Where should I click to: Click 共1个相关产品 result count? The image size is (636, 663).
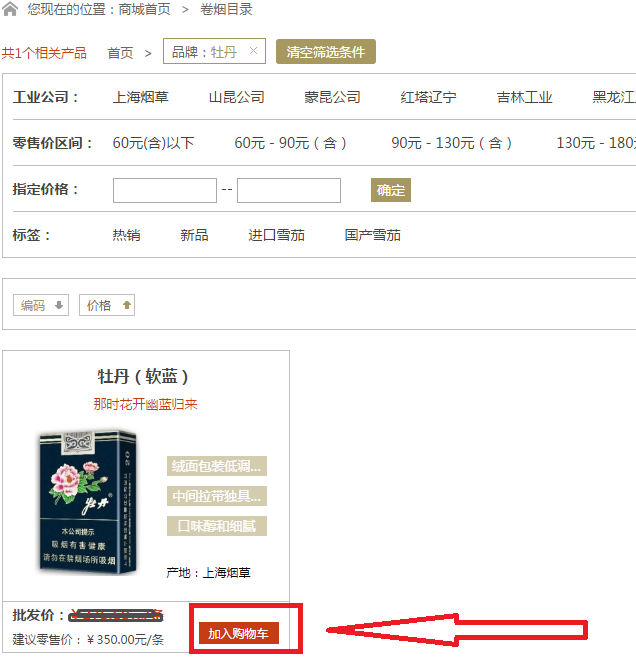(x=44, y=53)
